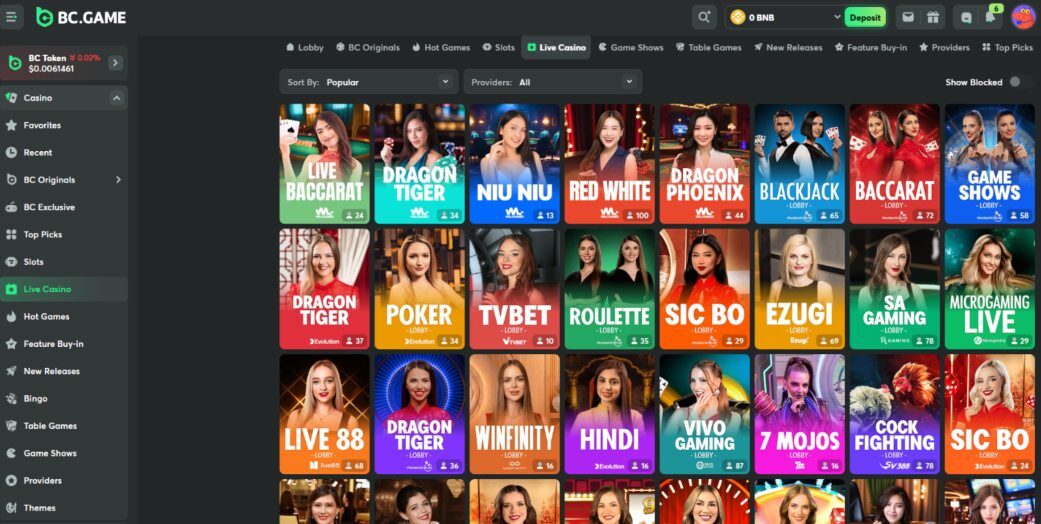
Task: Open the Dragon Phoenix game card
Action: click(x=704, y=163)
